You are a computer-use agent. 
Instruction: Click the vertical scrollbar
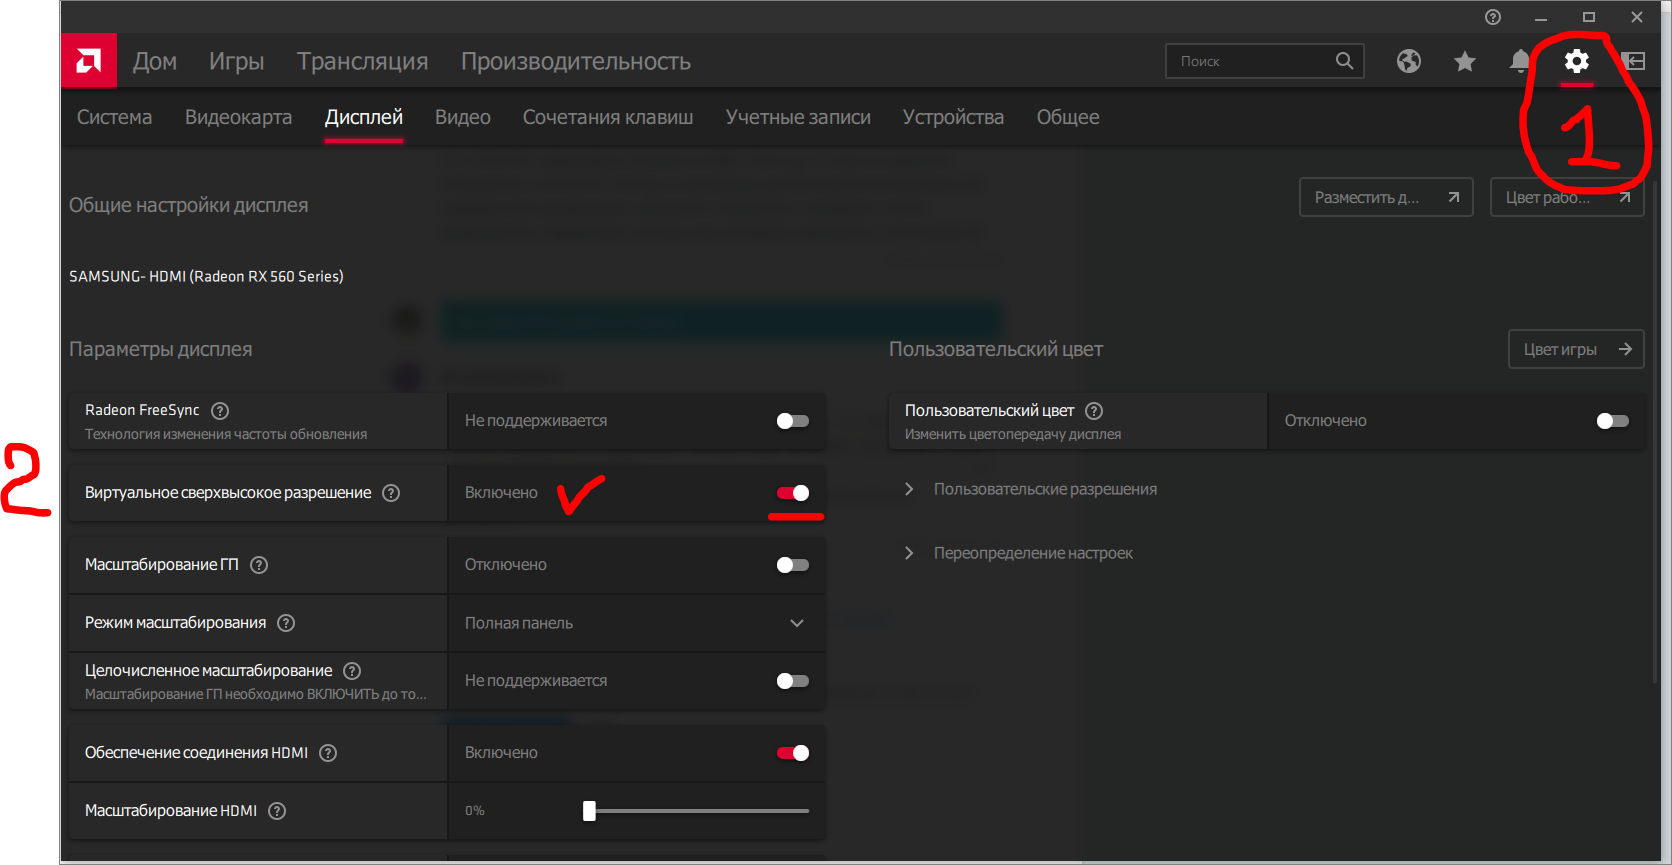coord(1657,430)
